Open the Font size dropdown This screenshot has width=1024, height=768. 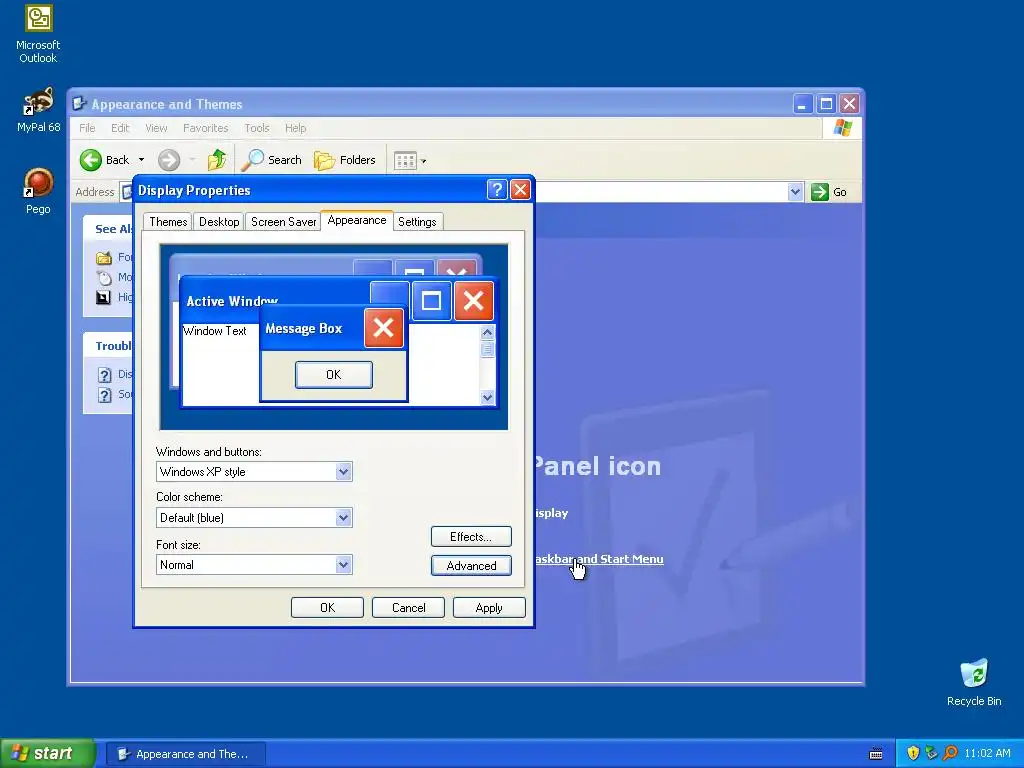click(344, 565)
